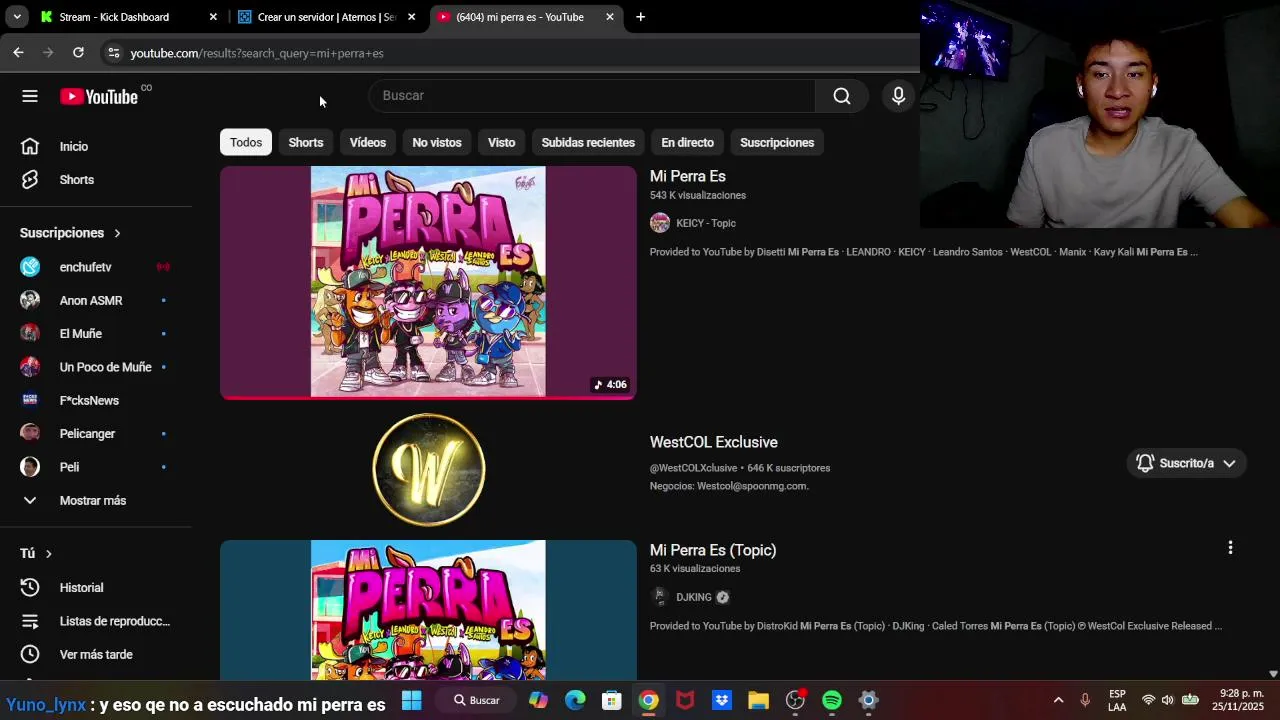Open KEICY - Topic channel link

click(706, 223)
